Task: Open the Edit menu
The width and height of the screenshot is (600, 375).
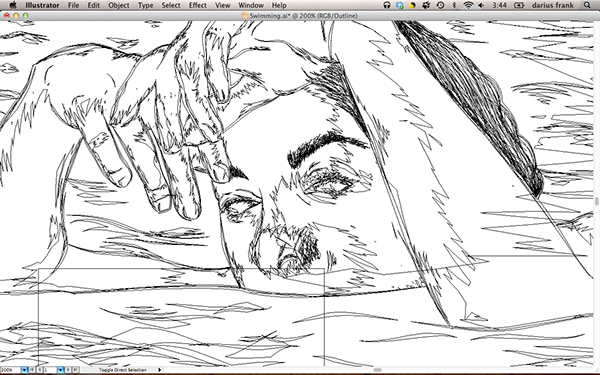Action: point(94,5)
